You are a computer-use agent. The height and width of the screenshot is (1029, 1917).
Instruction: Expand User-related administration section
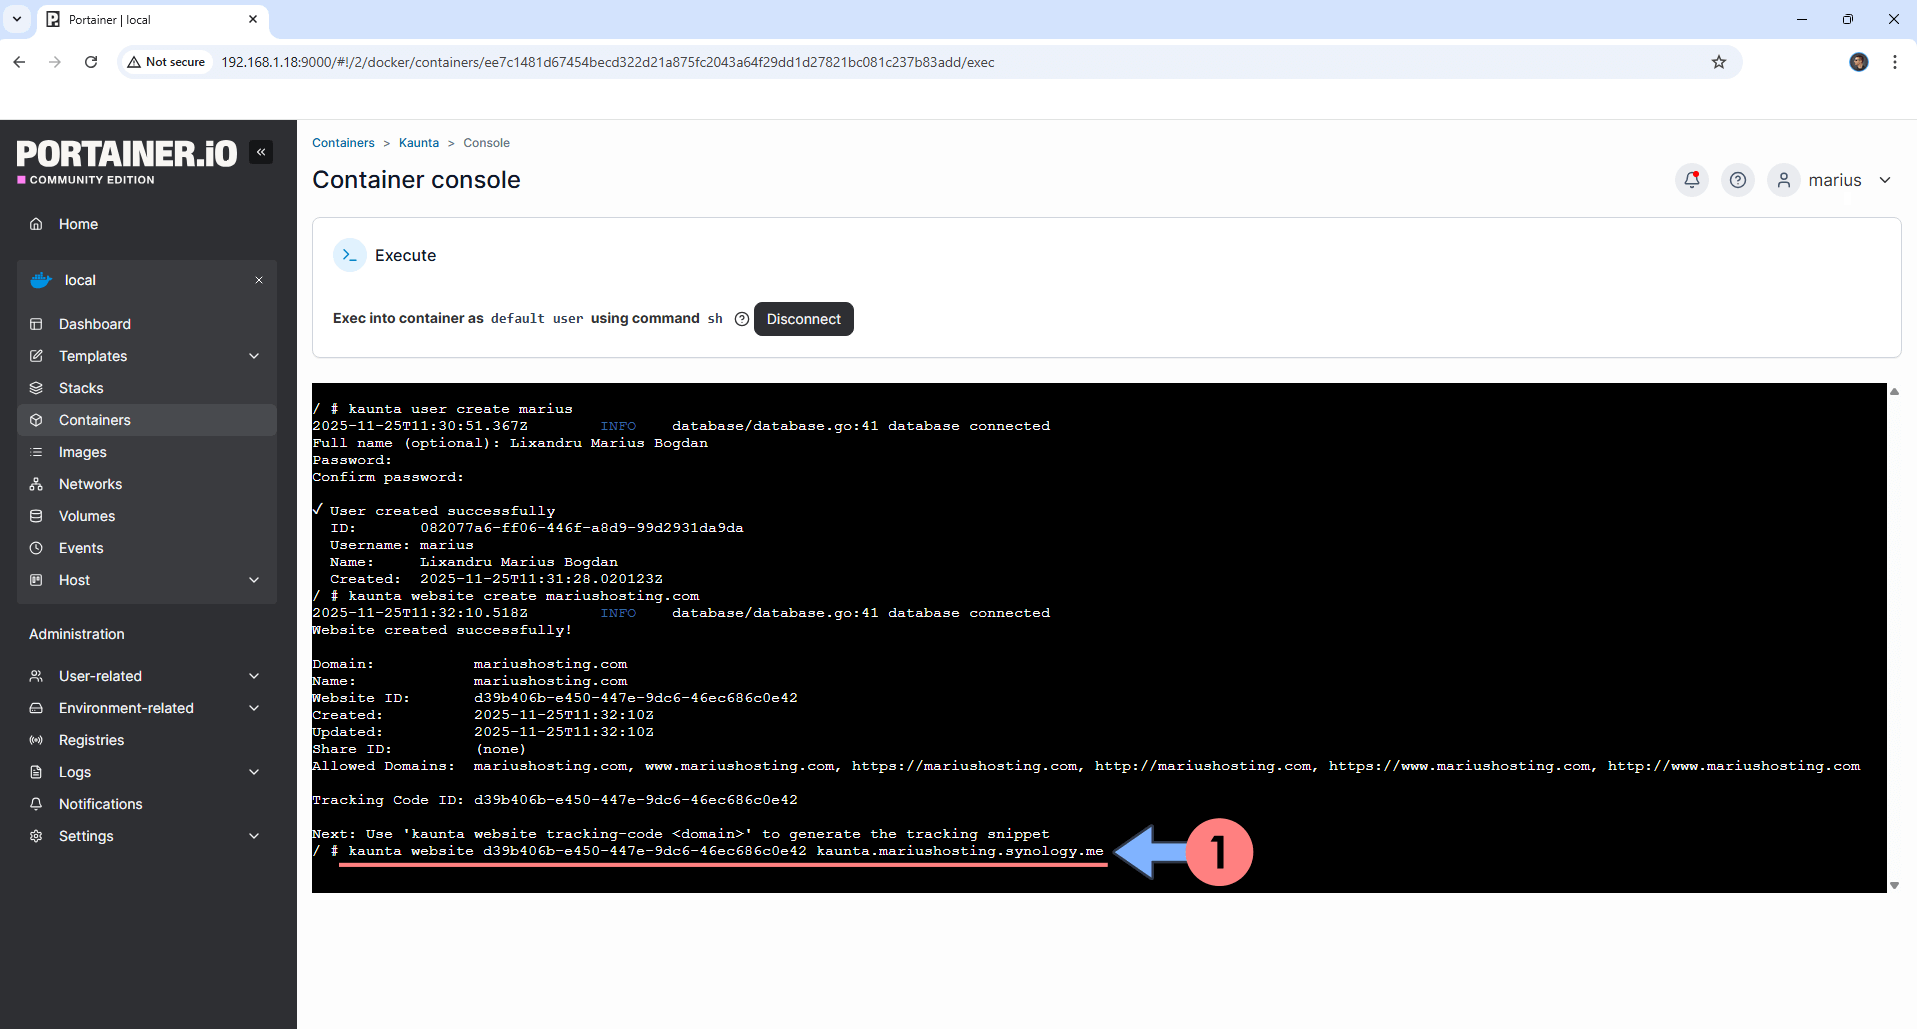click(254, 676)
